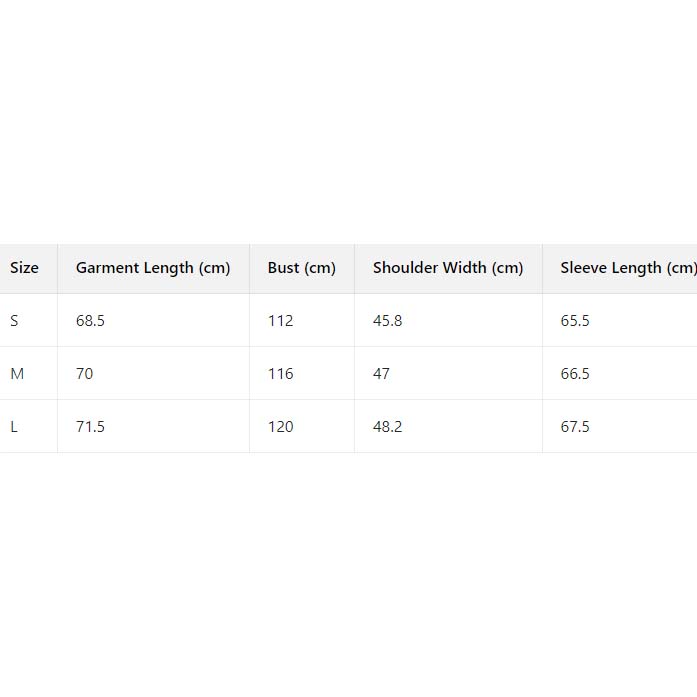Image resolution: width=697 pixels, height=697 pixels.
Task: Click bust value 120
Action: tap(280, 427)
